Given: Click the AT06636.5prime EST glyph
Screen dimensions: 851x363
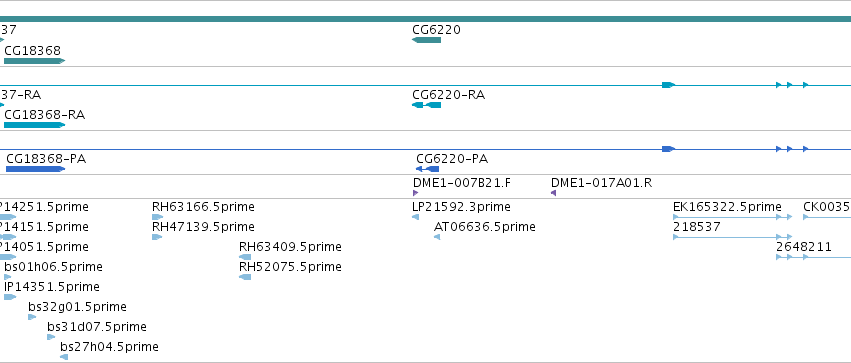Looking at the screenshot, I should click(437, 237).
